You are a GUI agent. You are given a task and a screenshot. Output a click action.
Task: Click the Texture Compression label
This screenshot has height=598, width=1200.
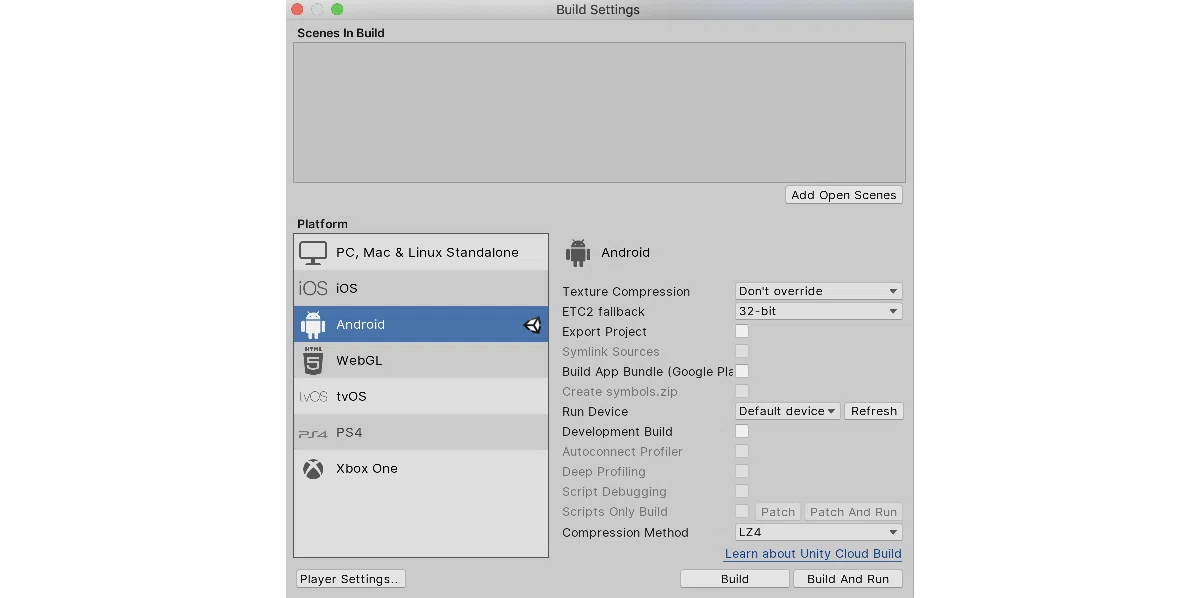[x=626, y=292]
